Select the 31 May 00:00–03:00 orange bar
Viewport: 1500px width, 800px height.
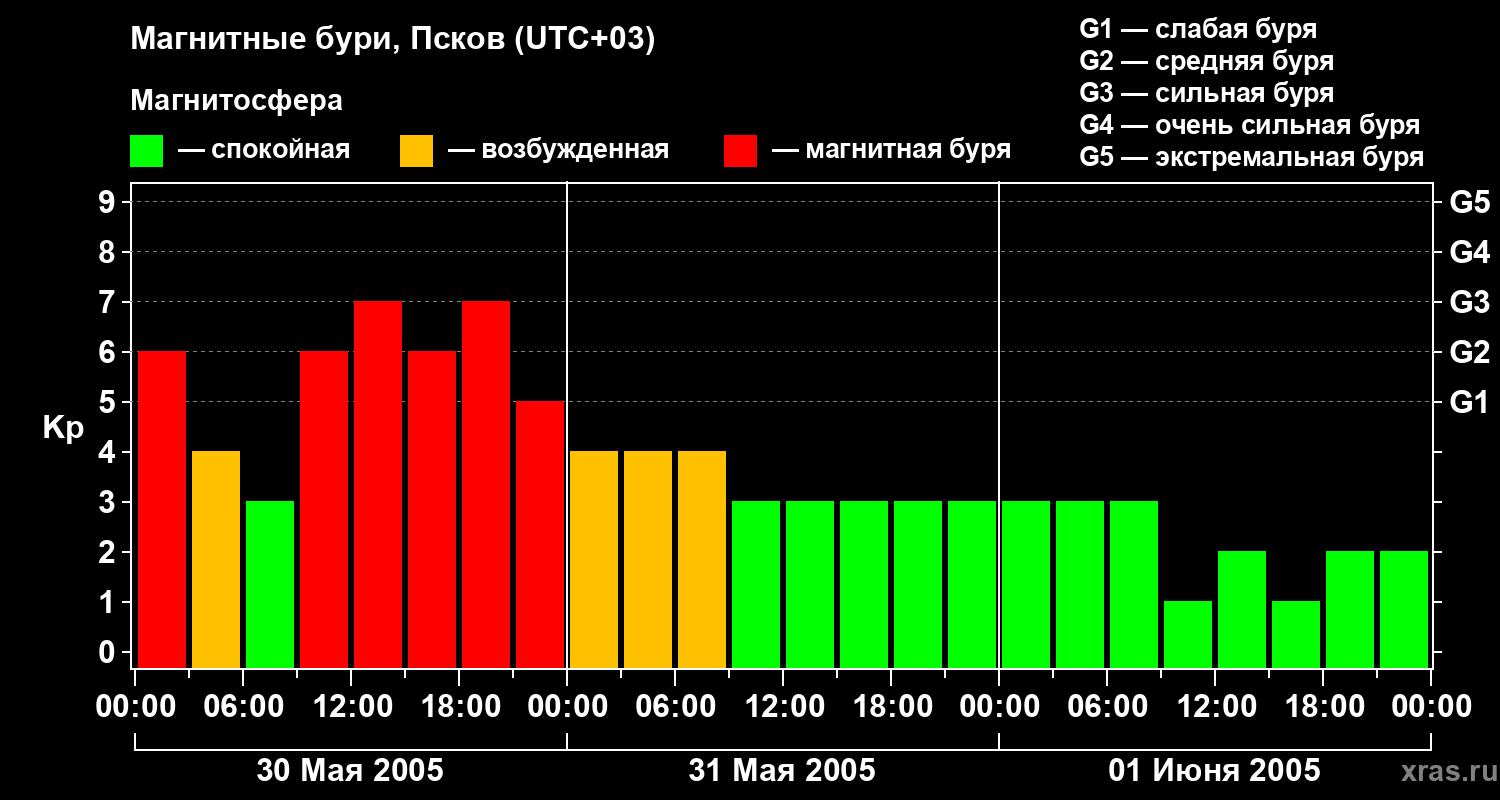(594, 559)
